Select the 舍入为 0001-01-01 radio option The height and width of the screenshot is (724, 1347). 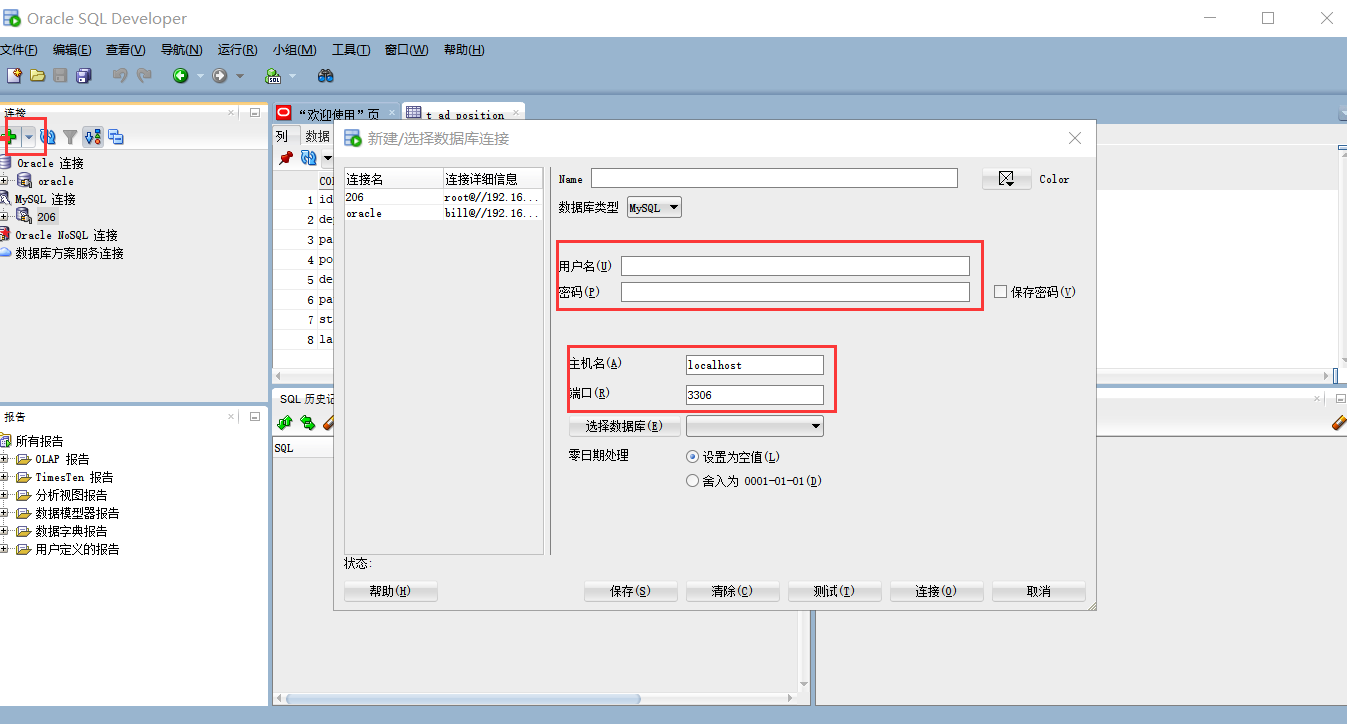tap(693, 481)
